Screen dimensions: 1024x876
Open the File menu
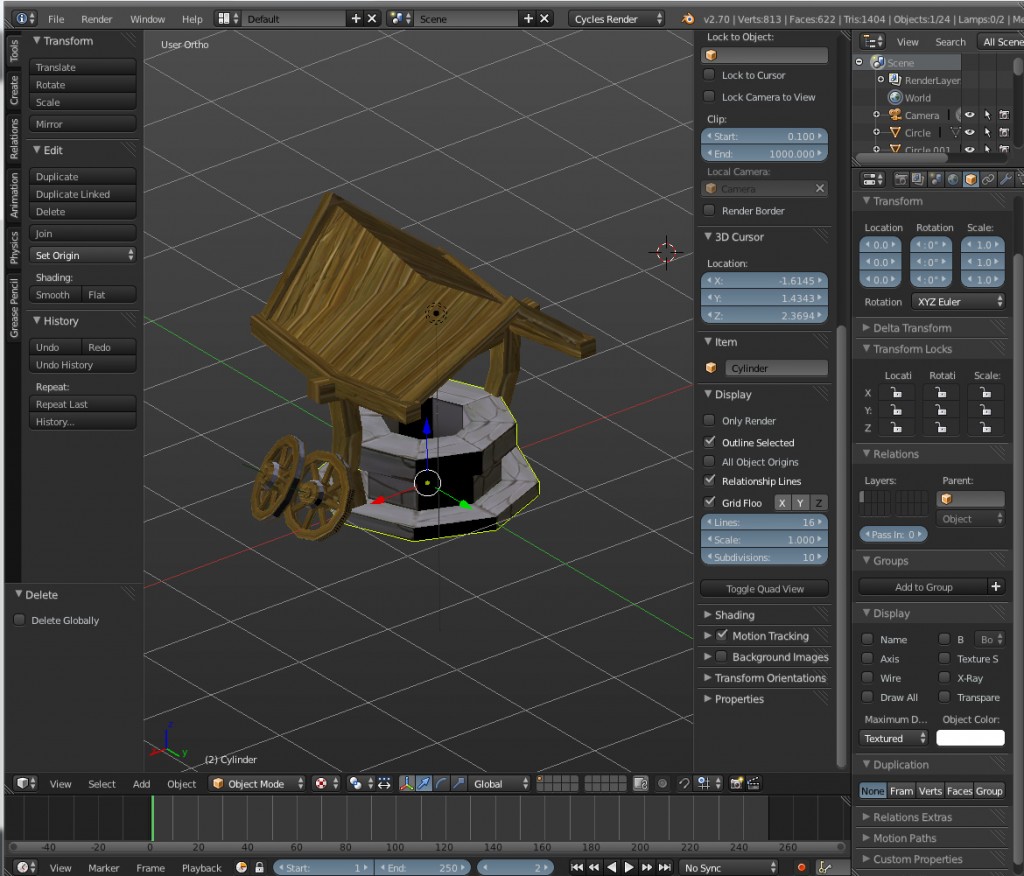(55, 17)
